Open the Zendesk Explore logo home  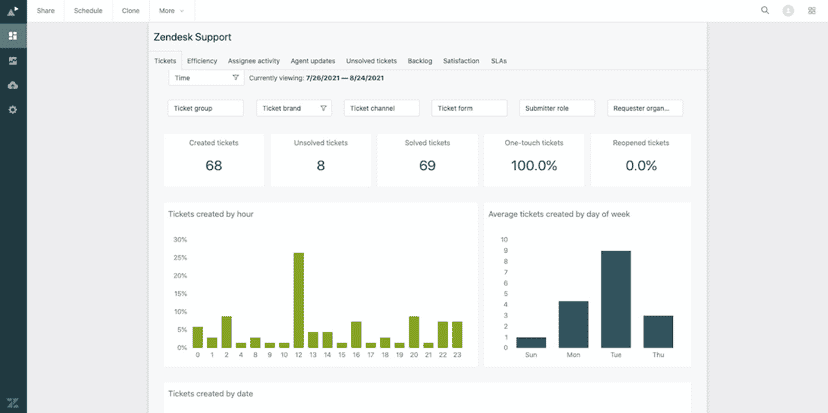tap(13, 11)
